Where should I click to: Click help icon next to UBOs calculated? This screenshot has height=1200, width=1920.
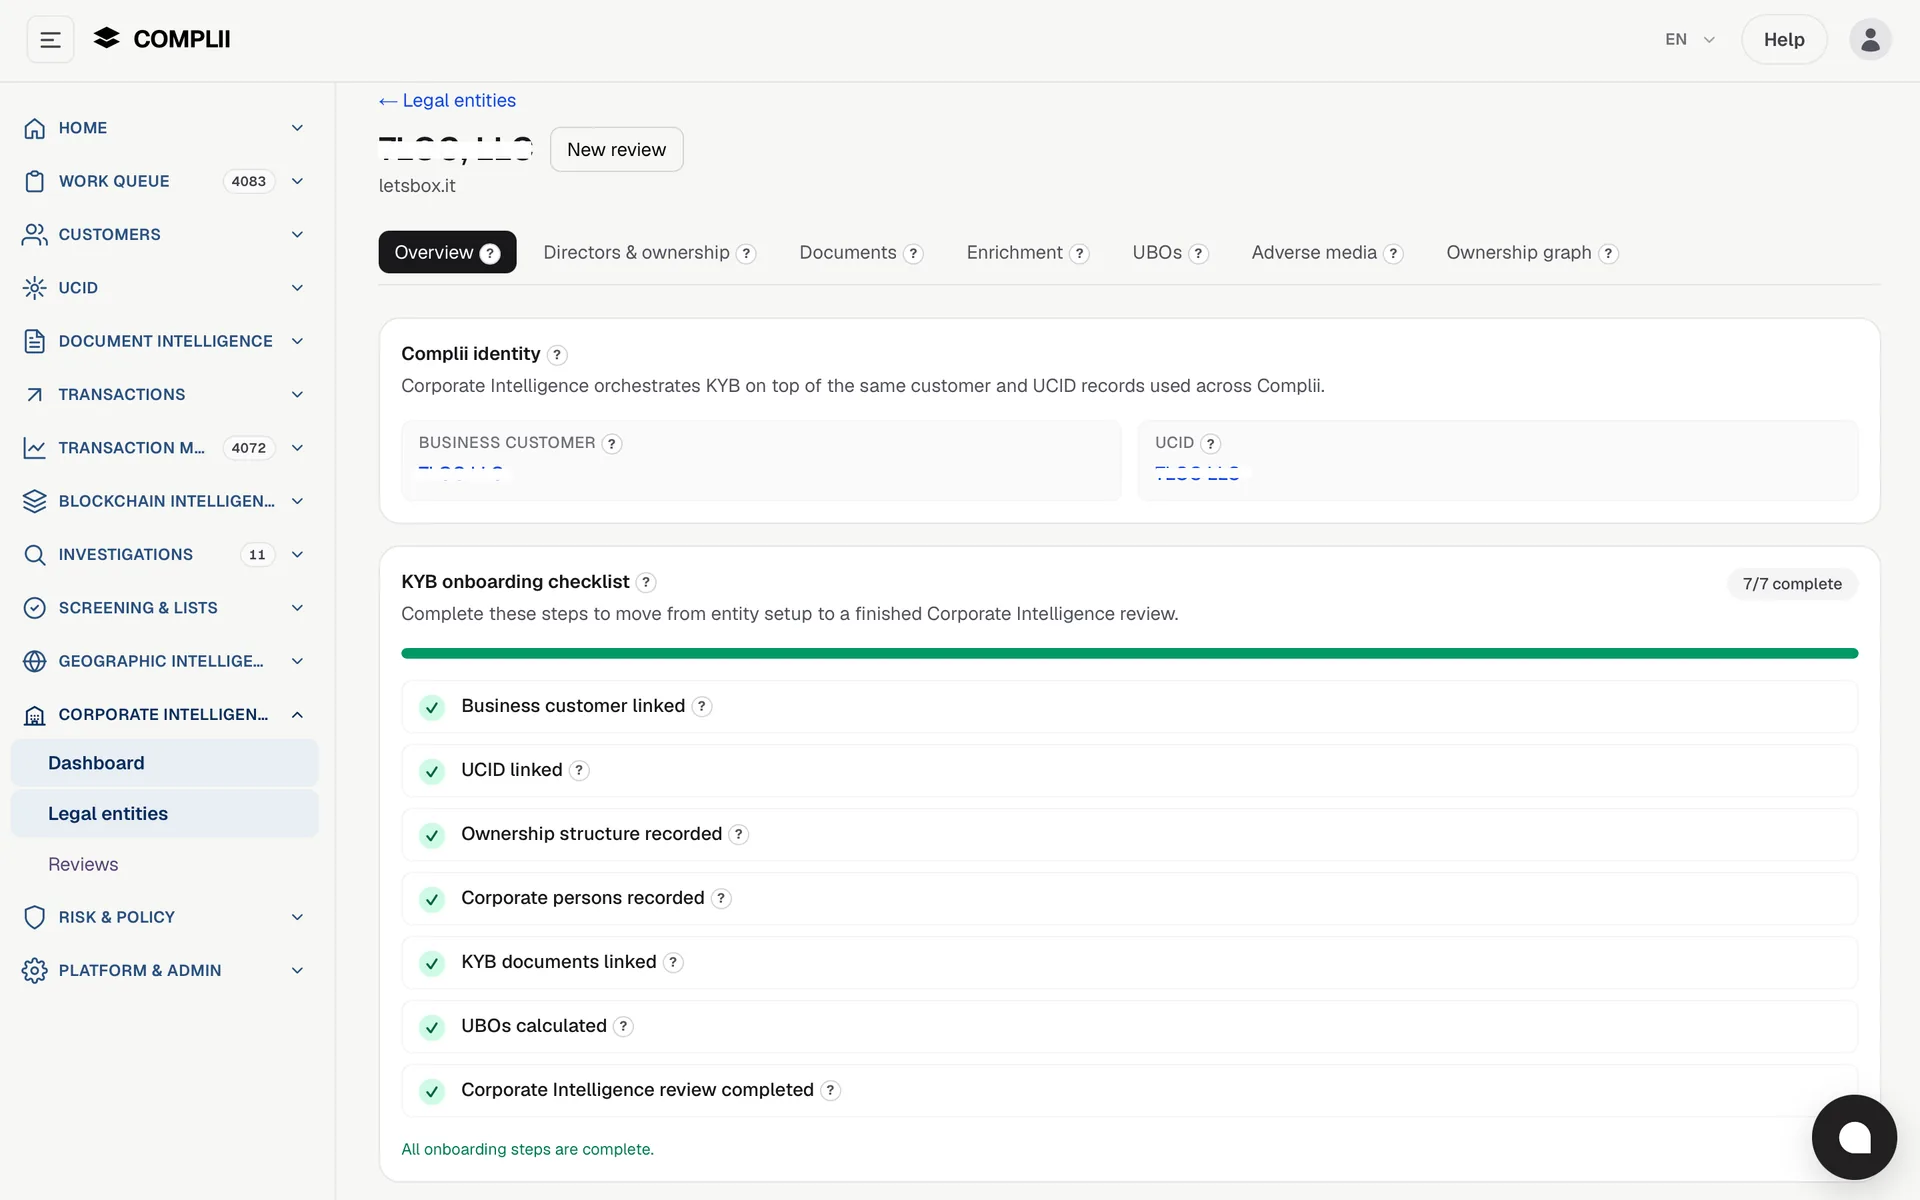point(623,1026)
